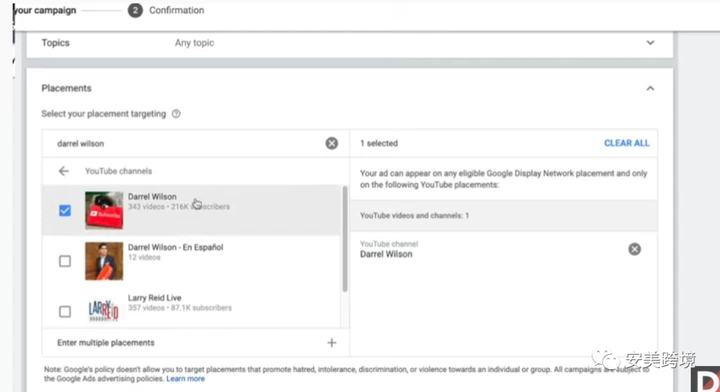Click 'Darrel Wilson' name in selected panel
This screenshot has width=720, height=392.
point(386,254)
